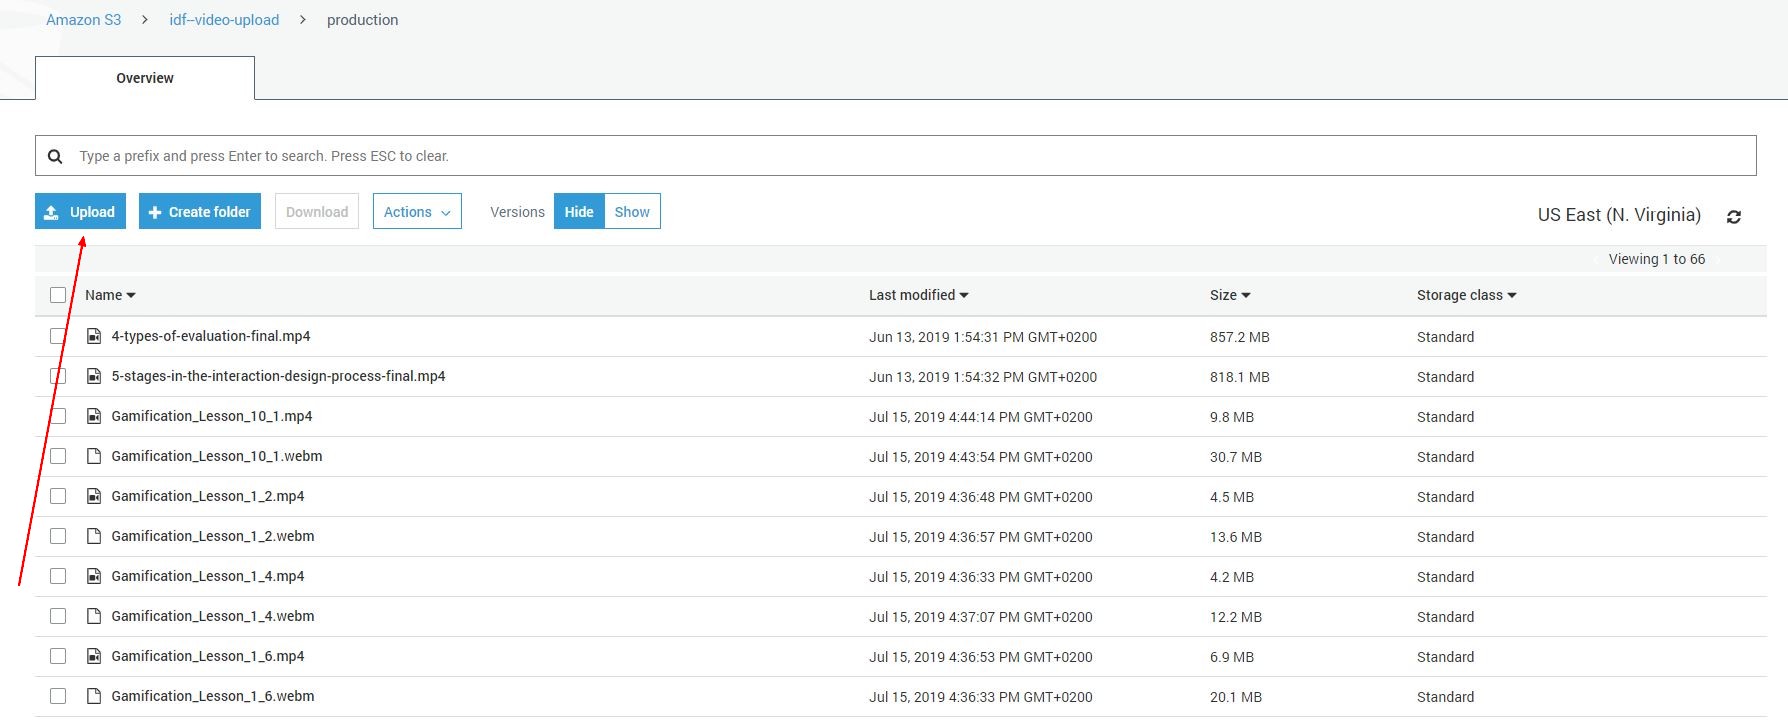The width and height of the screenshot is (1788, 725).
Task: Check the 5-stages-in-the-interaction-design-process-final.mp4 checkbox
Action: tap(58, 376)
